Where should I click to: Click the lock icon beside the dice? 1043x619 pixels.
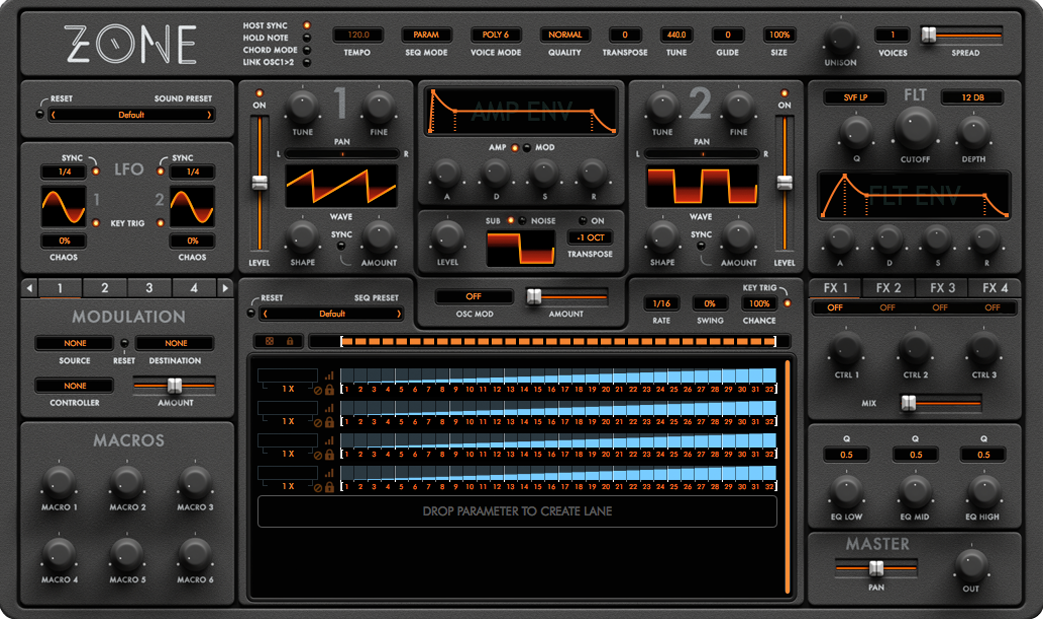tap(289, 342)
